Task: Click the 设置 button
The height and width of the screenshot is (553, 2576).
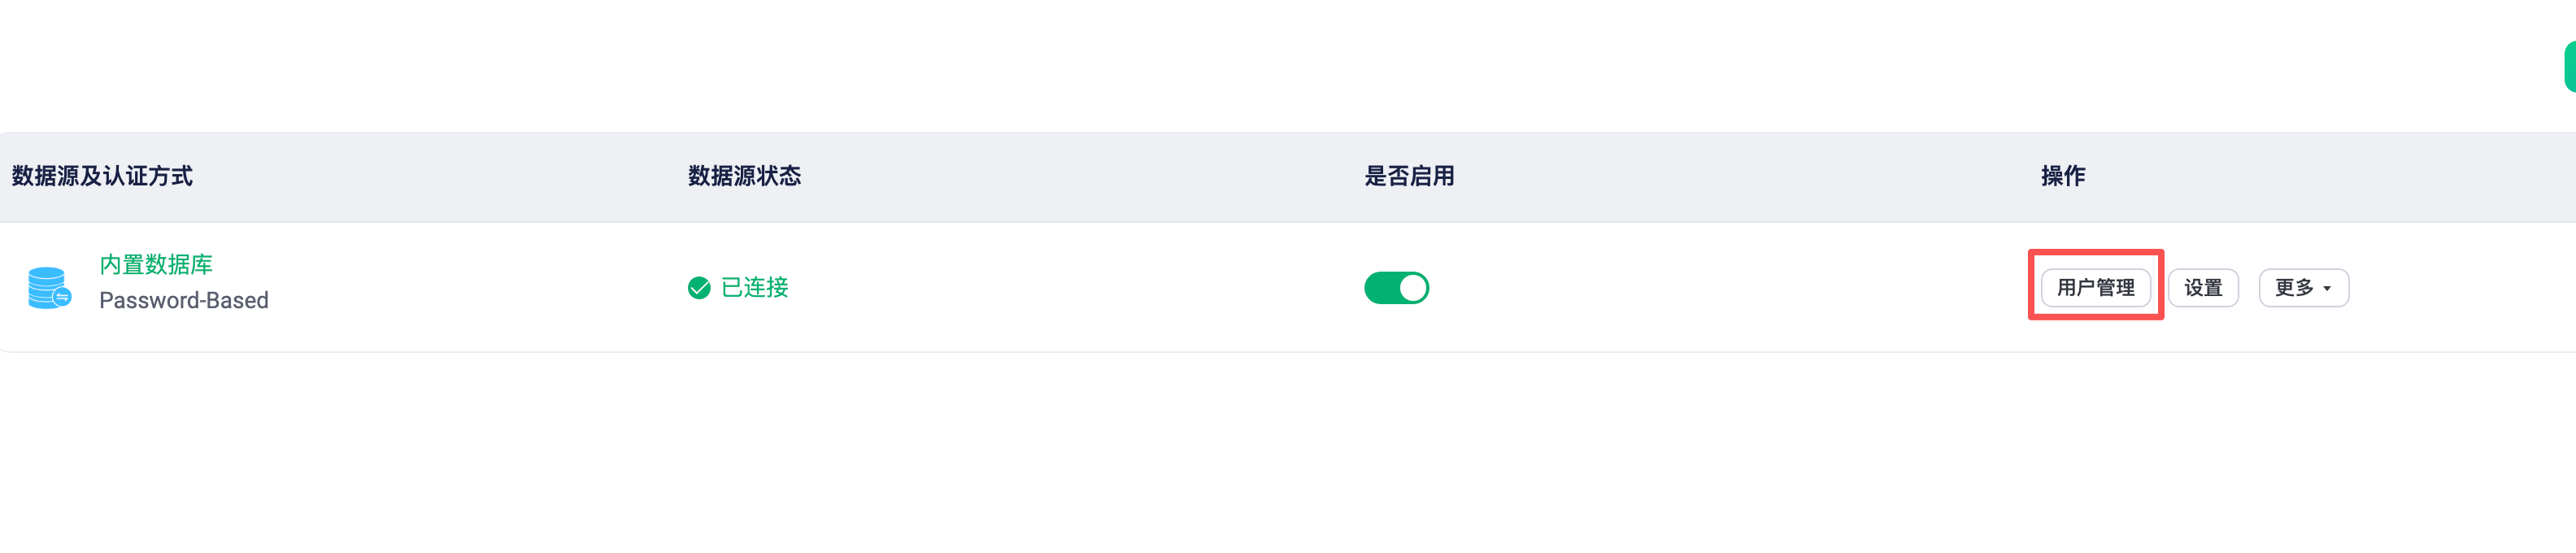Action: pyautogui.click(x=2202, y=288)
